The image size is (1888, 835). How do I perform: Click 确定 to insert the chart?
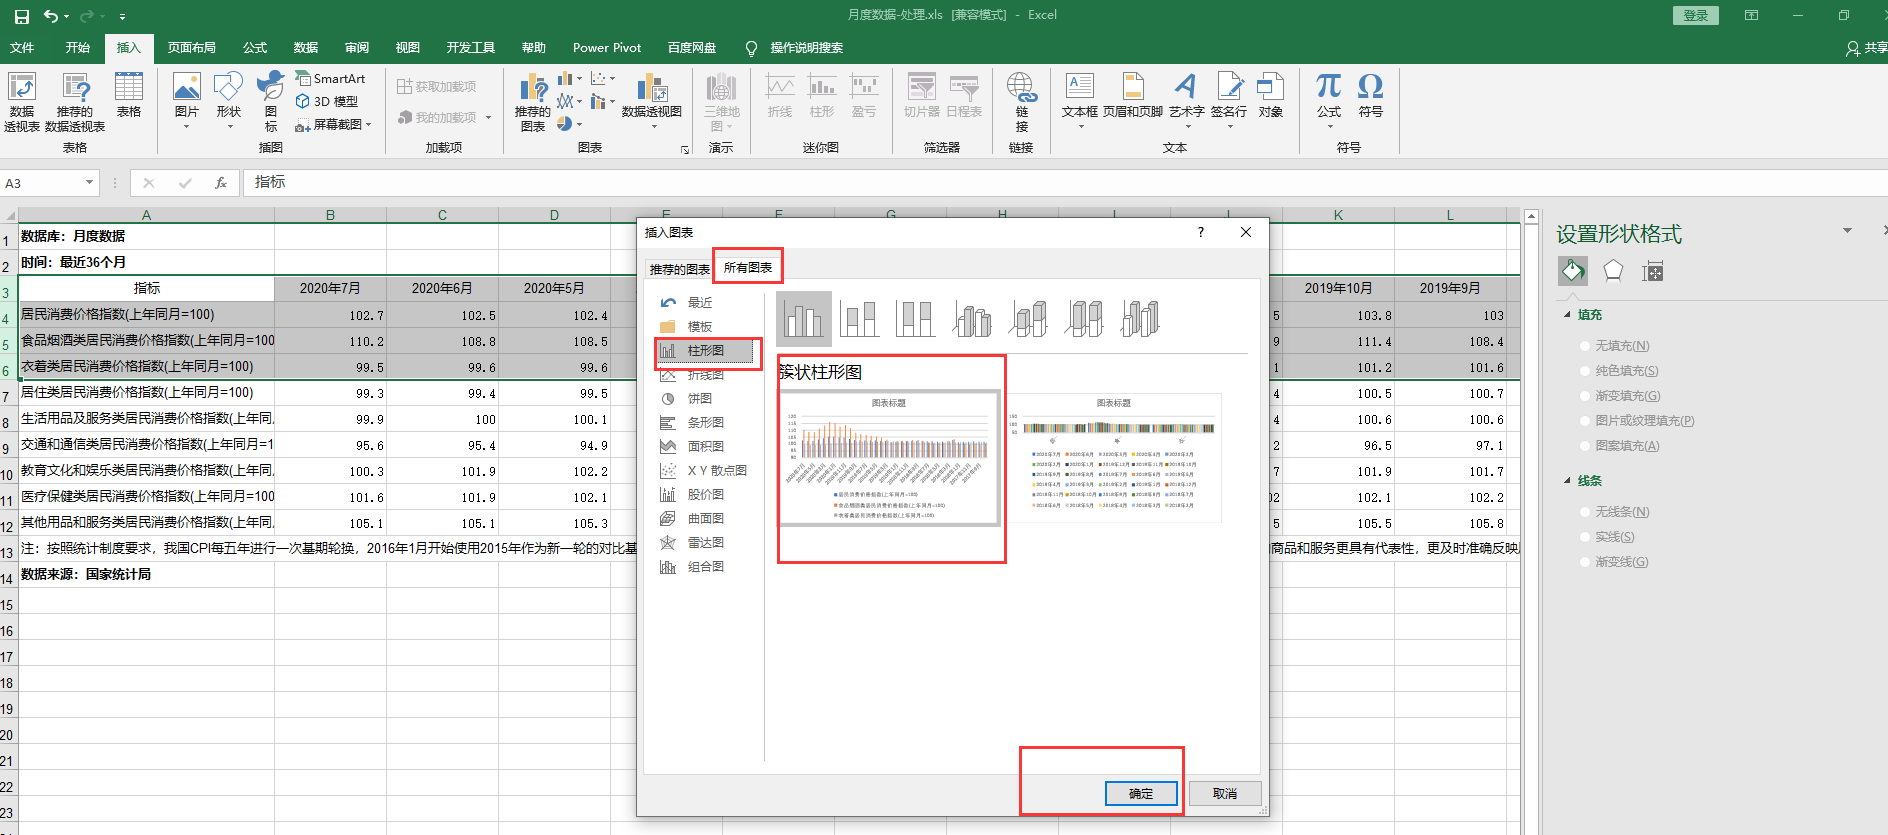click(x=1141, y=793)
